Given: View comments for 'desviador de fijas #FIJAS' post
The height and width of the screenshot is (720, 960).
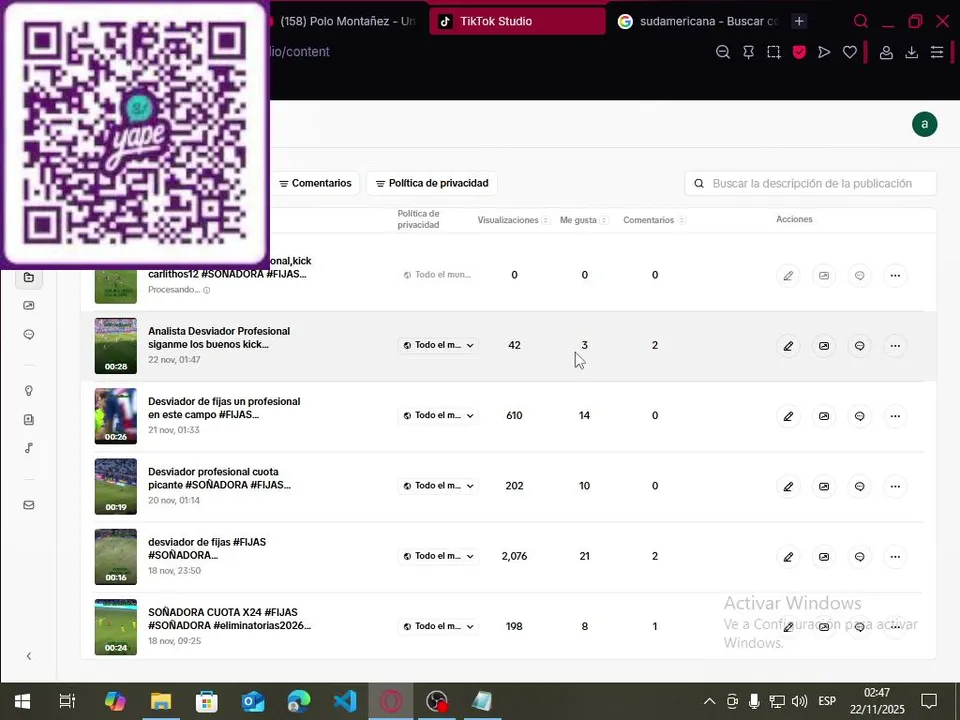Looking at the screenshot, I should click(860, 557).
